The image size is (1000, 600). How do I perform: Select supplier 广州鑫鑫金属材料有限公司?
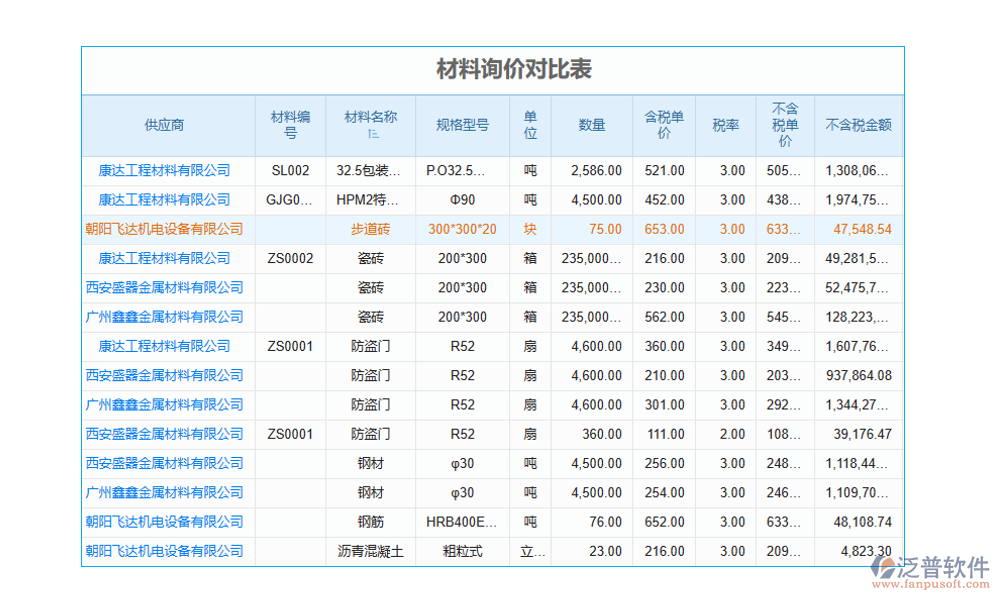(x=165, y=317)
